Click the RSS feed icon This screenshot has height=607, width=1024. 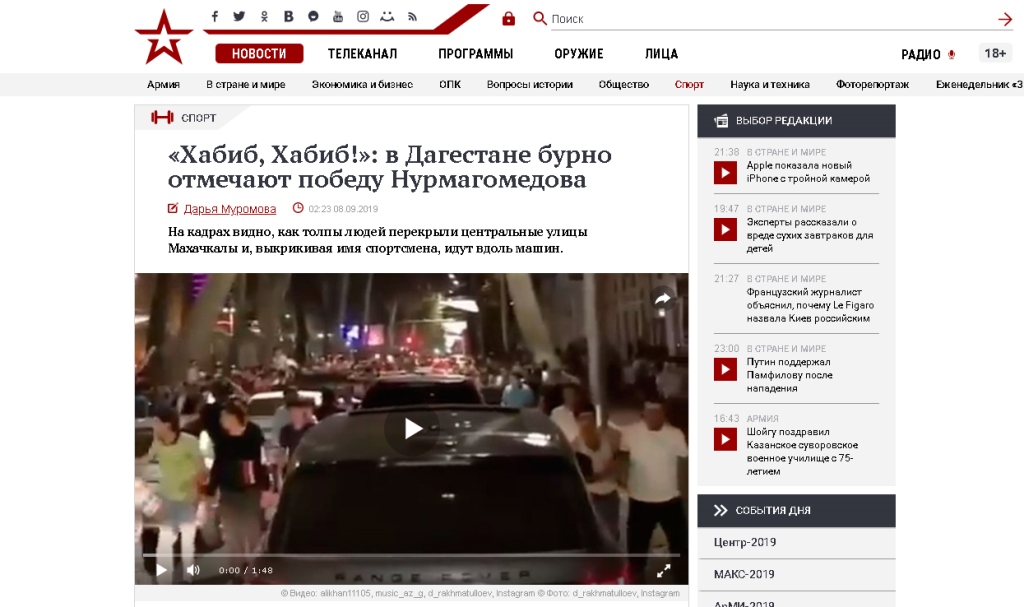click(412, 17)
